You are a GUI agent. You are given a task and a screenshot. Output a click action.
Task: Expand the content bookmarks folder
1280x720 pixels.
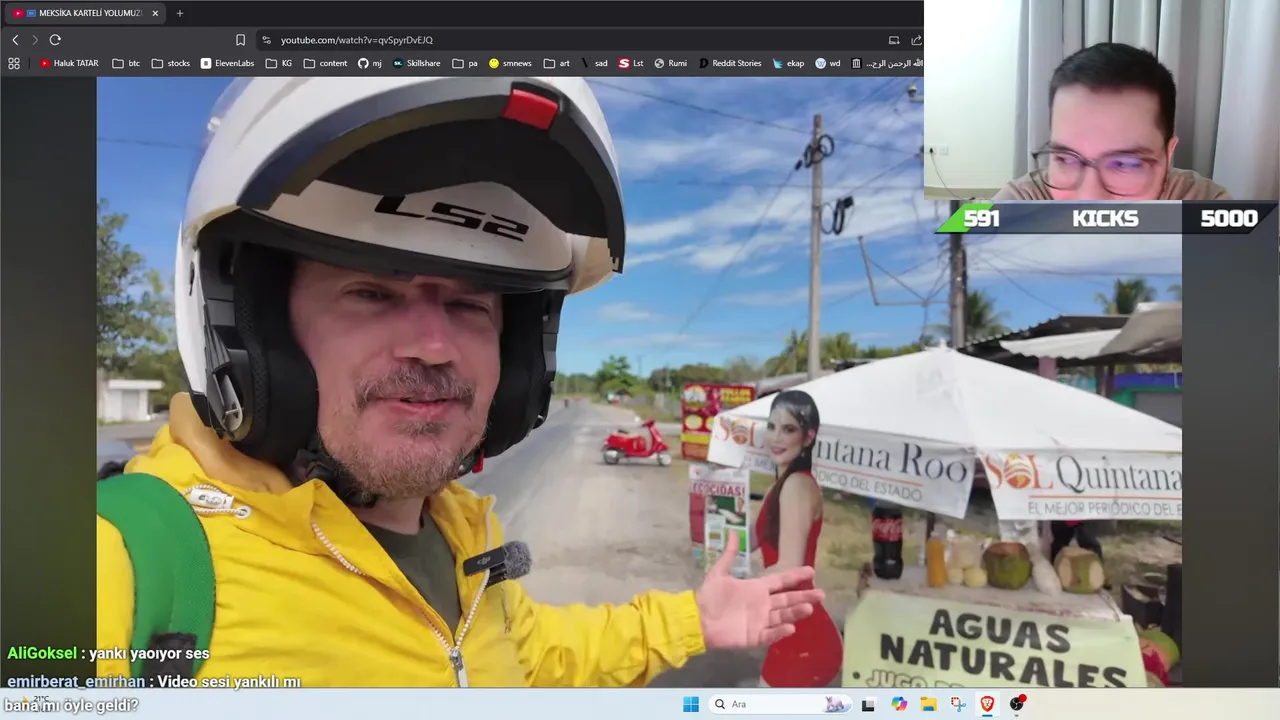pyautogui.click(x=326, y=63)
